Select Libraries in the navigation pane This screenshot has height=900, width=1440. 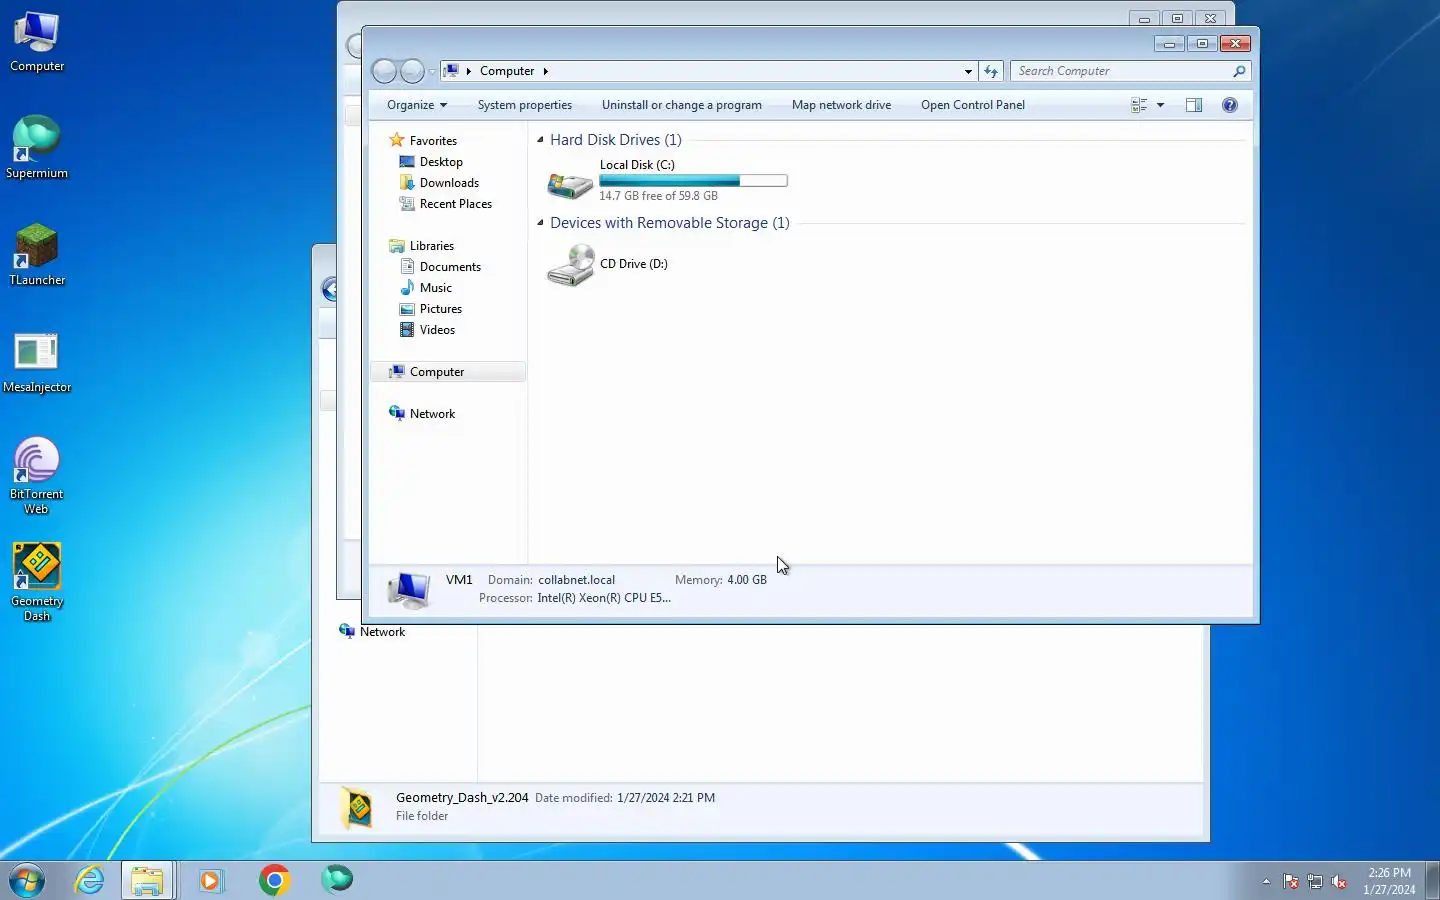(x=431, y=246)
